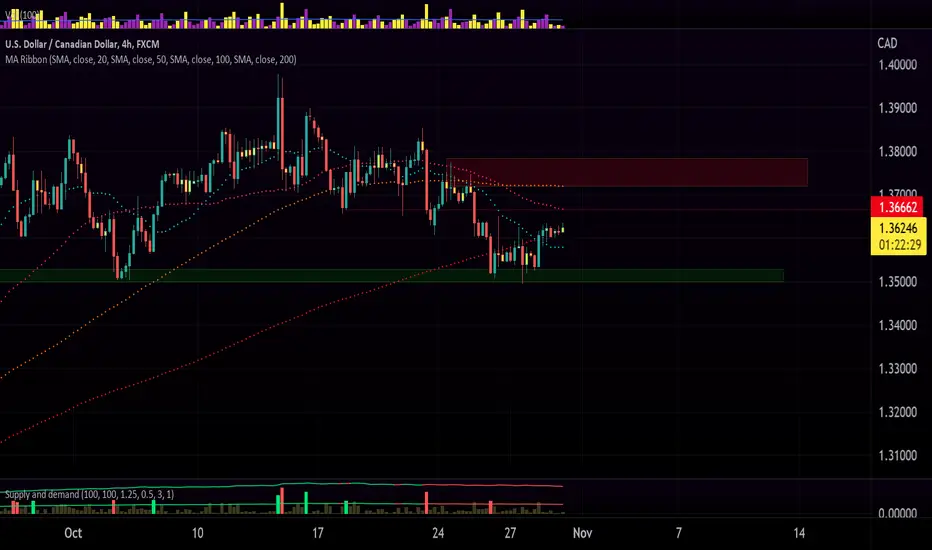
Task: Click the 1.32000 price axis label
Action: tap(898, 412)
